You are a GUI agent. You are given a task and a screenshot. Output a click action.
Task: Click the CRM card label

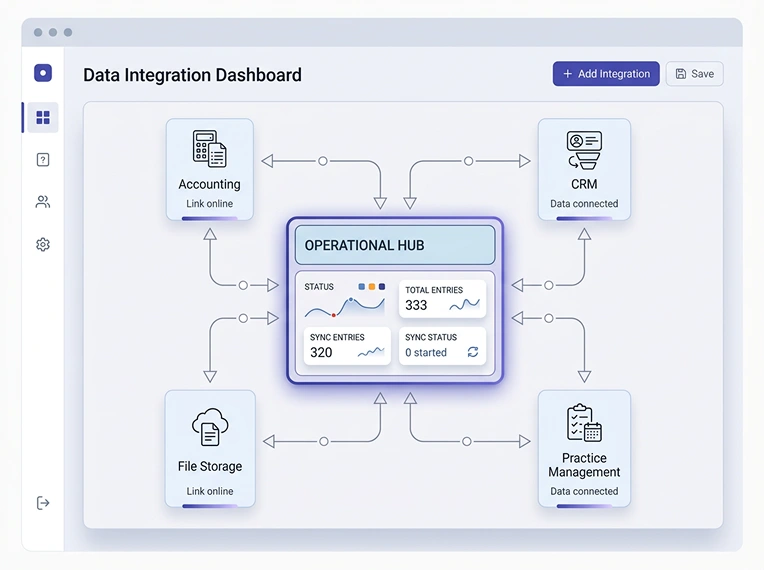(584, 184)
